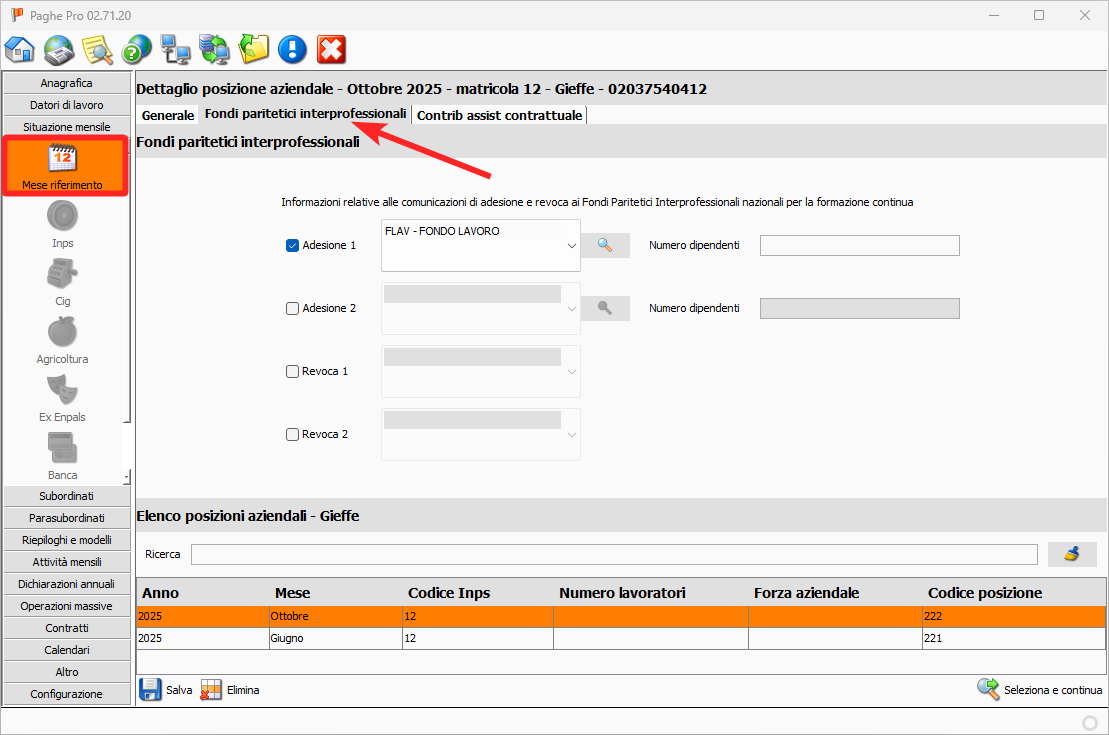This screenshot has width=1109, height=735.
Task: Open the Revoca 2 dropdown list
Action: click(x=571, y=435)
